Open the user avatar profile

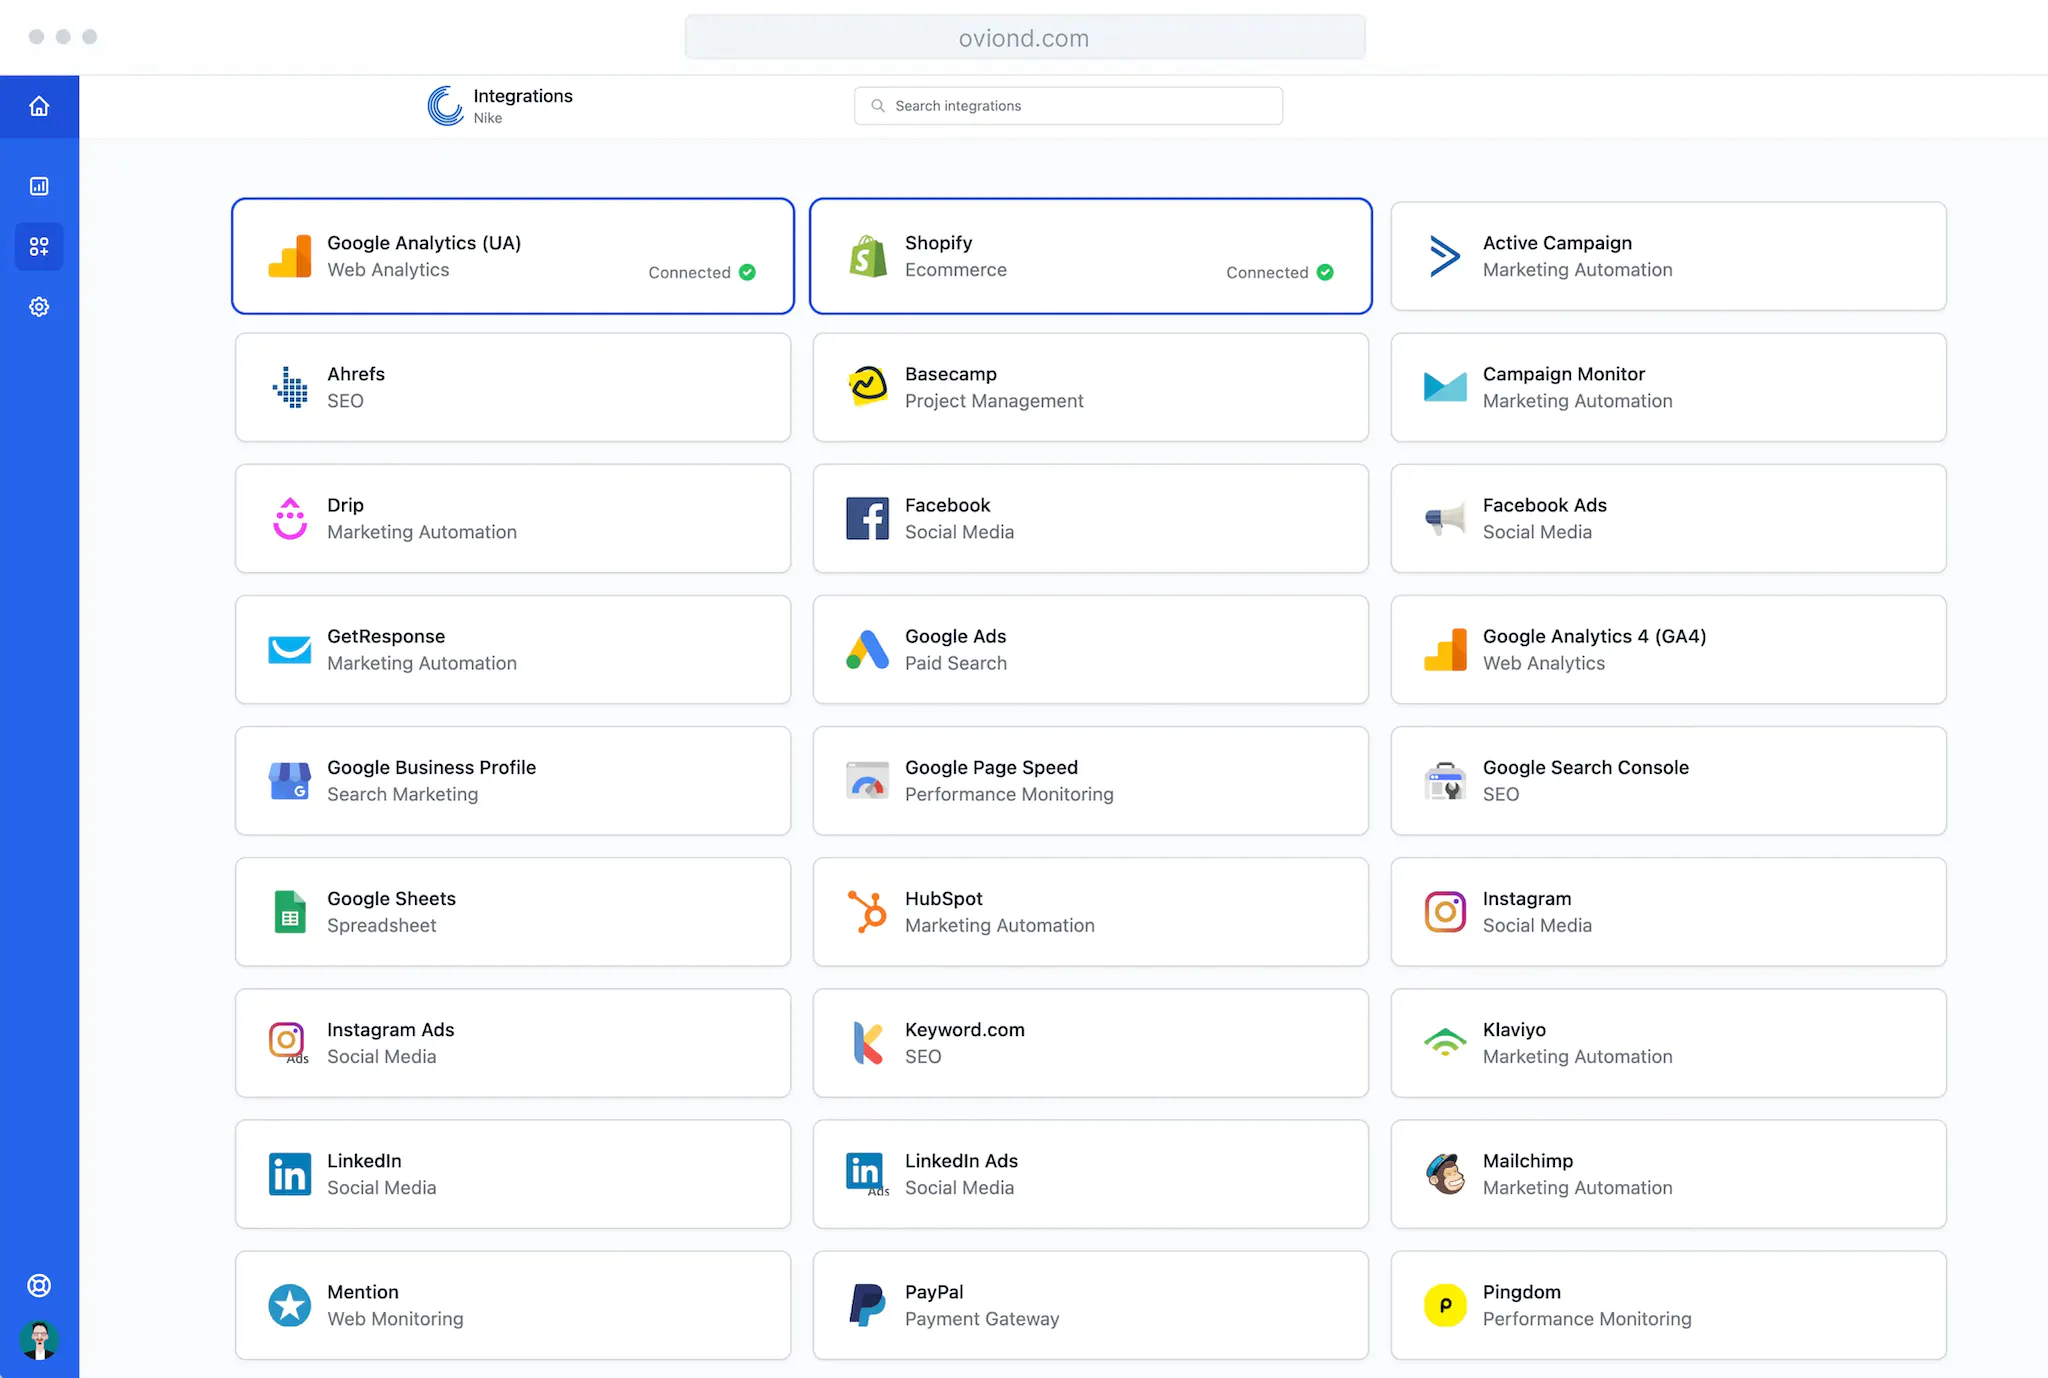coord(39,1340)
